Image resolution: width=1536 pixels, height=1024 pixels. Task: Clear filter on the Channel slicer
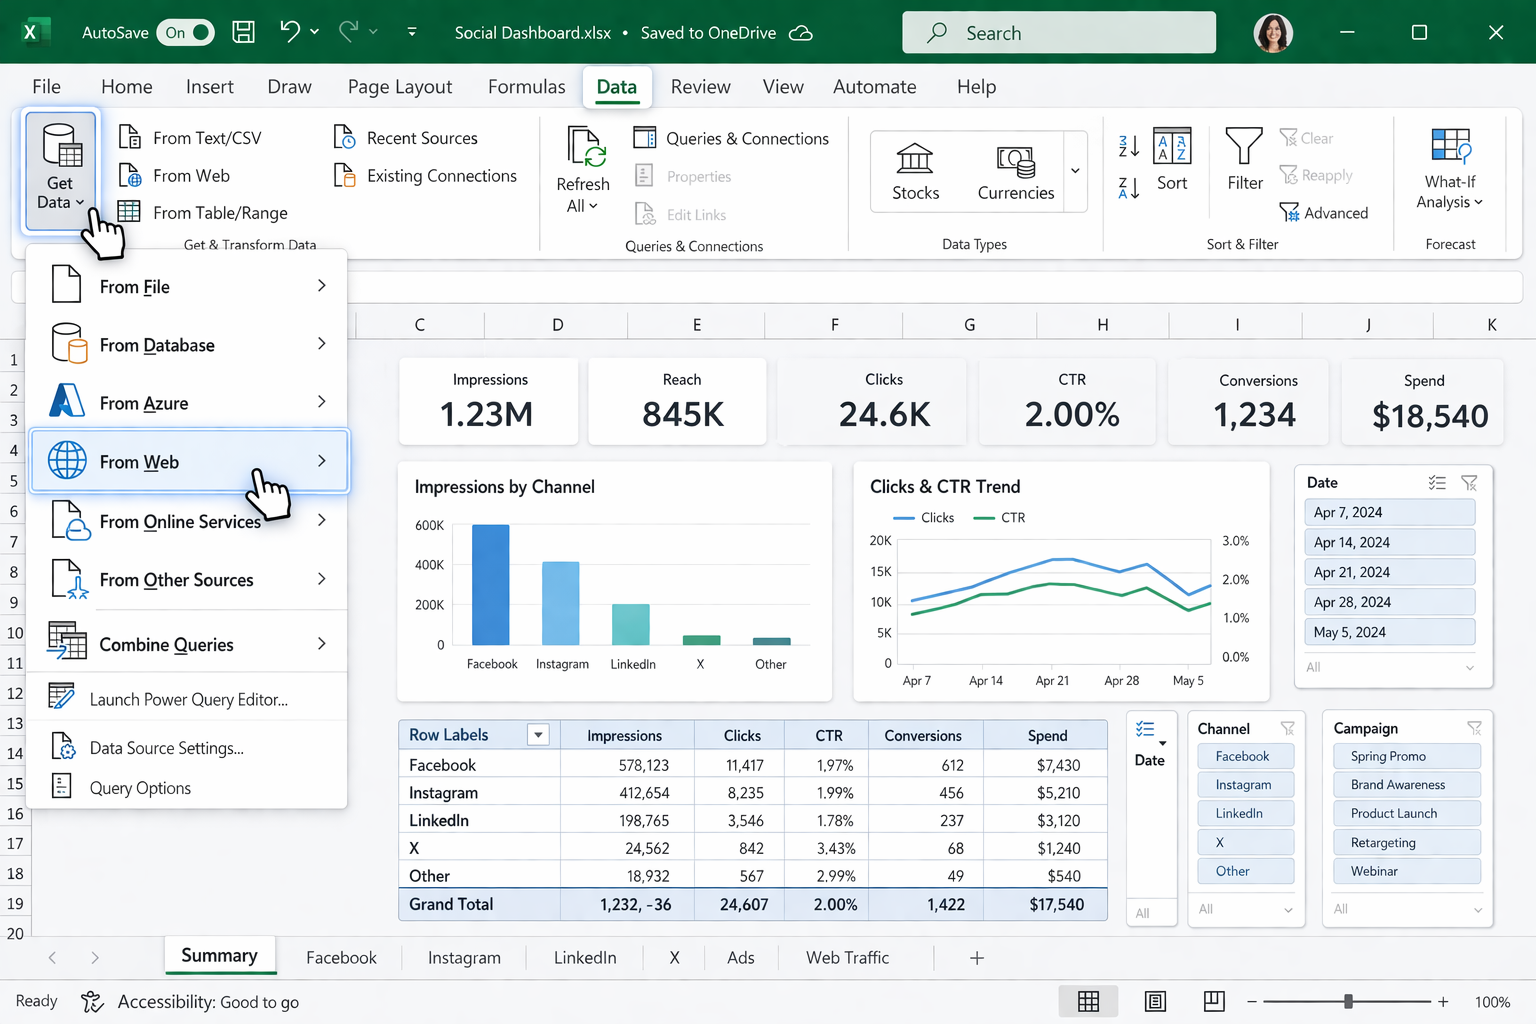(x=1288, y=728)
